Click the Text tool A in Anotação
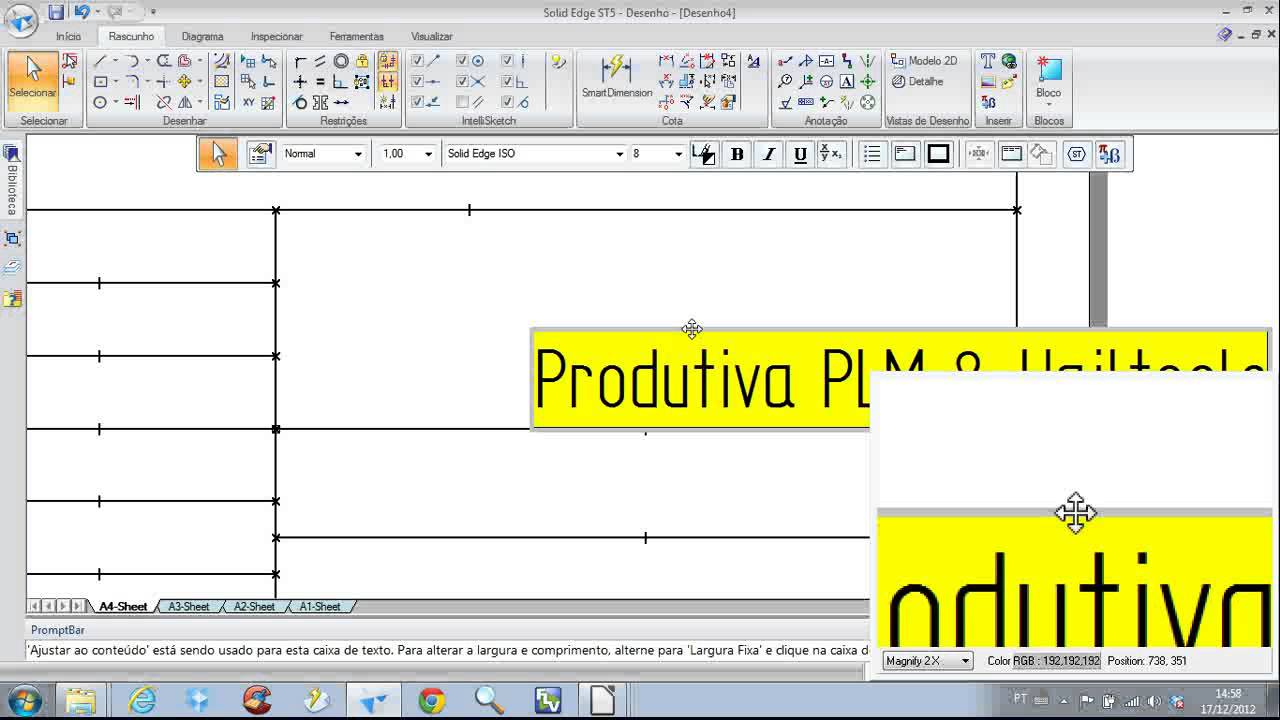The width and height of the screenshot is (1280, 720). tap(847, 82)
